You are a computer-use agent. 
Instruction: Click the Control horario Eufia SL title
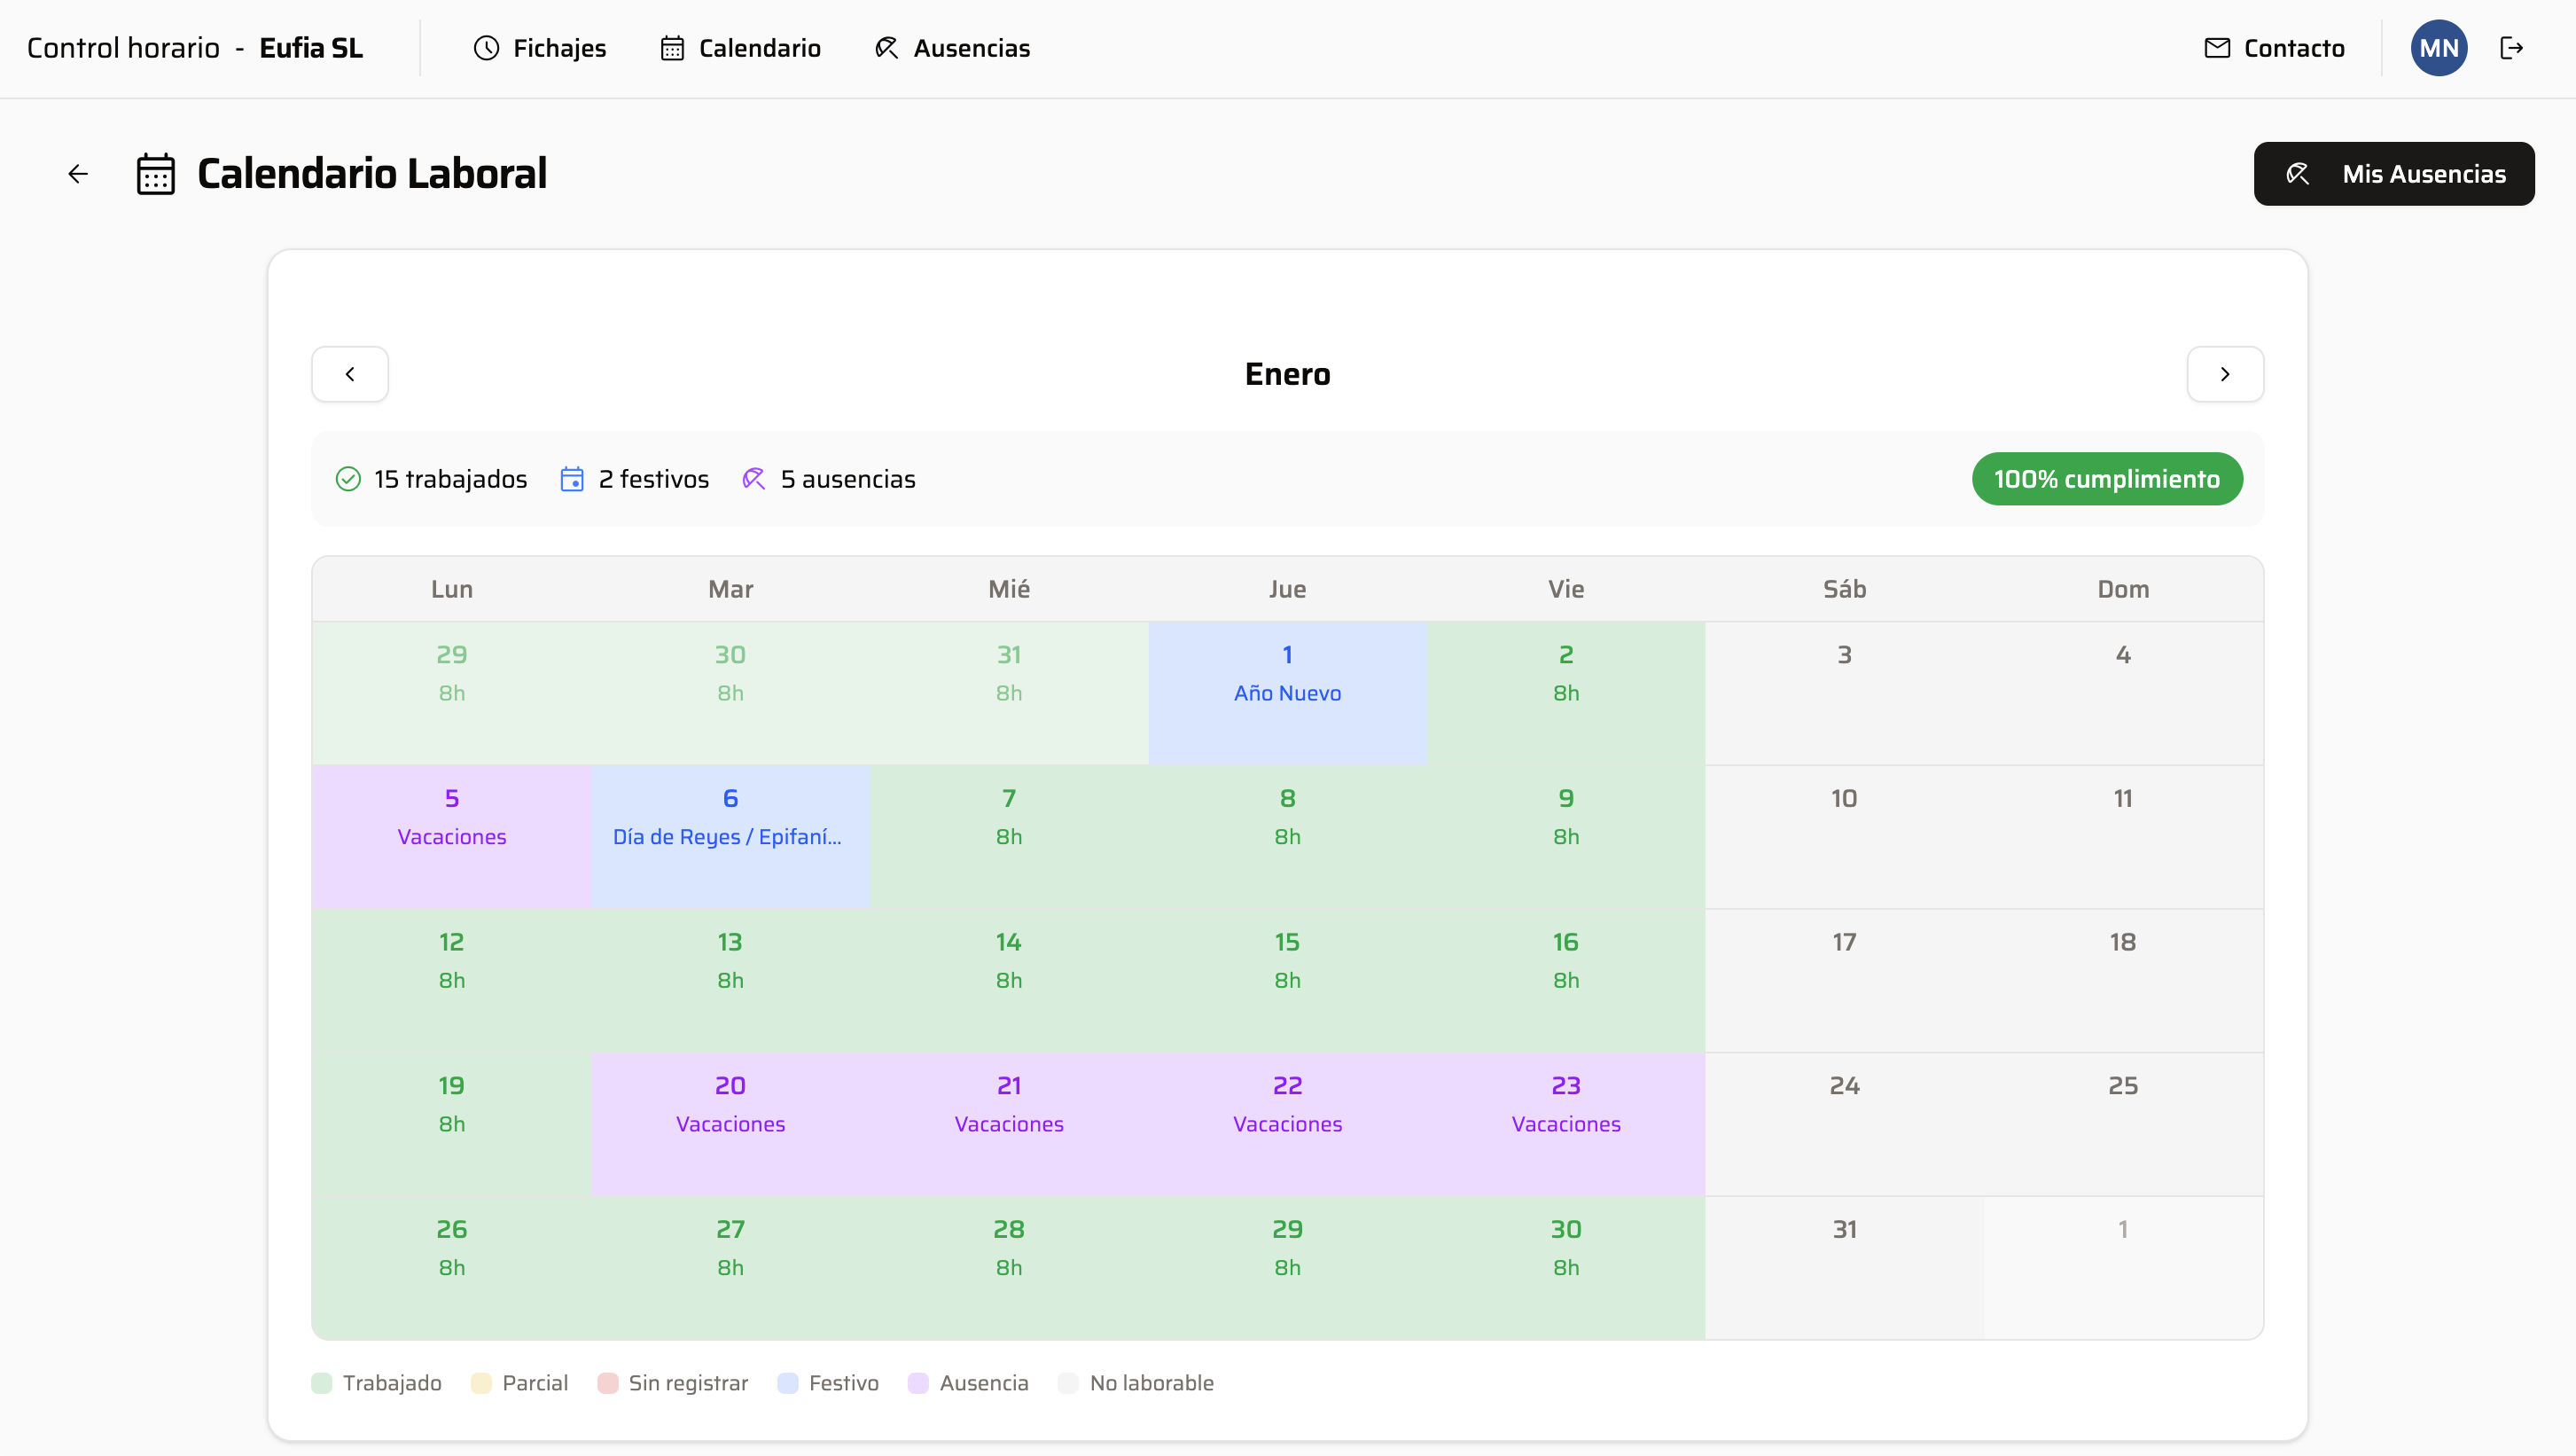[195, 48]
